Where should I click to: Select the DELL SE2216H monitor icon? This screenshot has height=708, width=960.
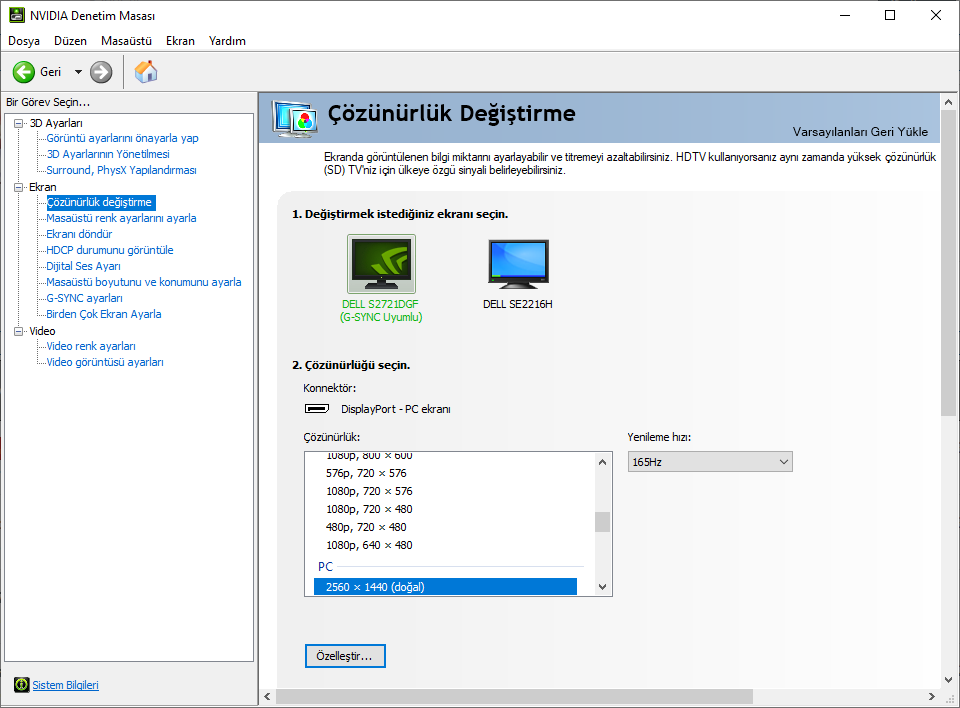[519, 264]
